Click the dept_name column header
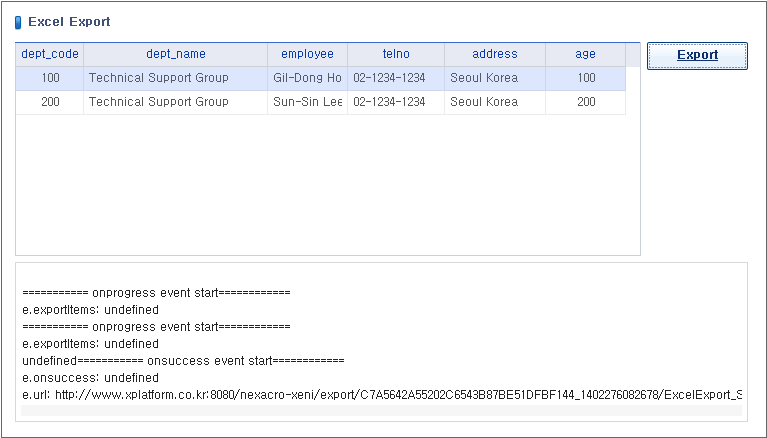 (175, 54)
